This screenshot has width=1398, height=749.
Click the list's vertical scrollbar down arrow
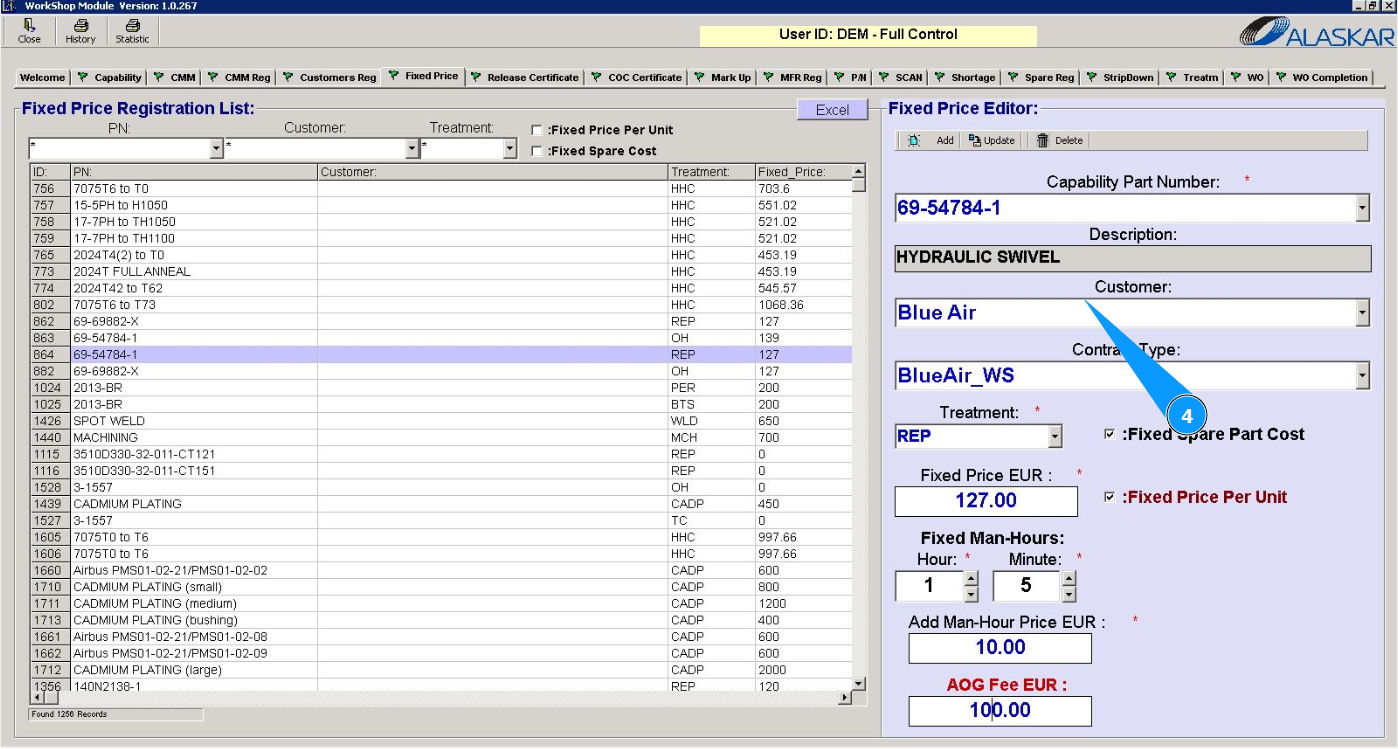pos(858,682)
